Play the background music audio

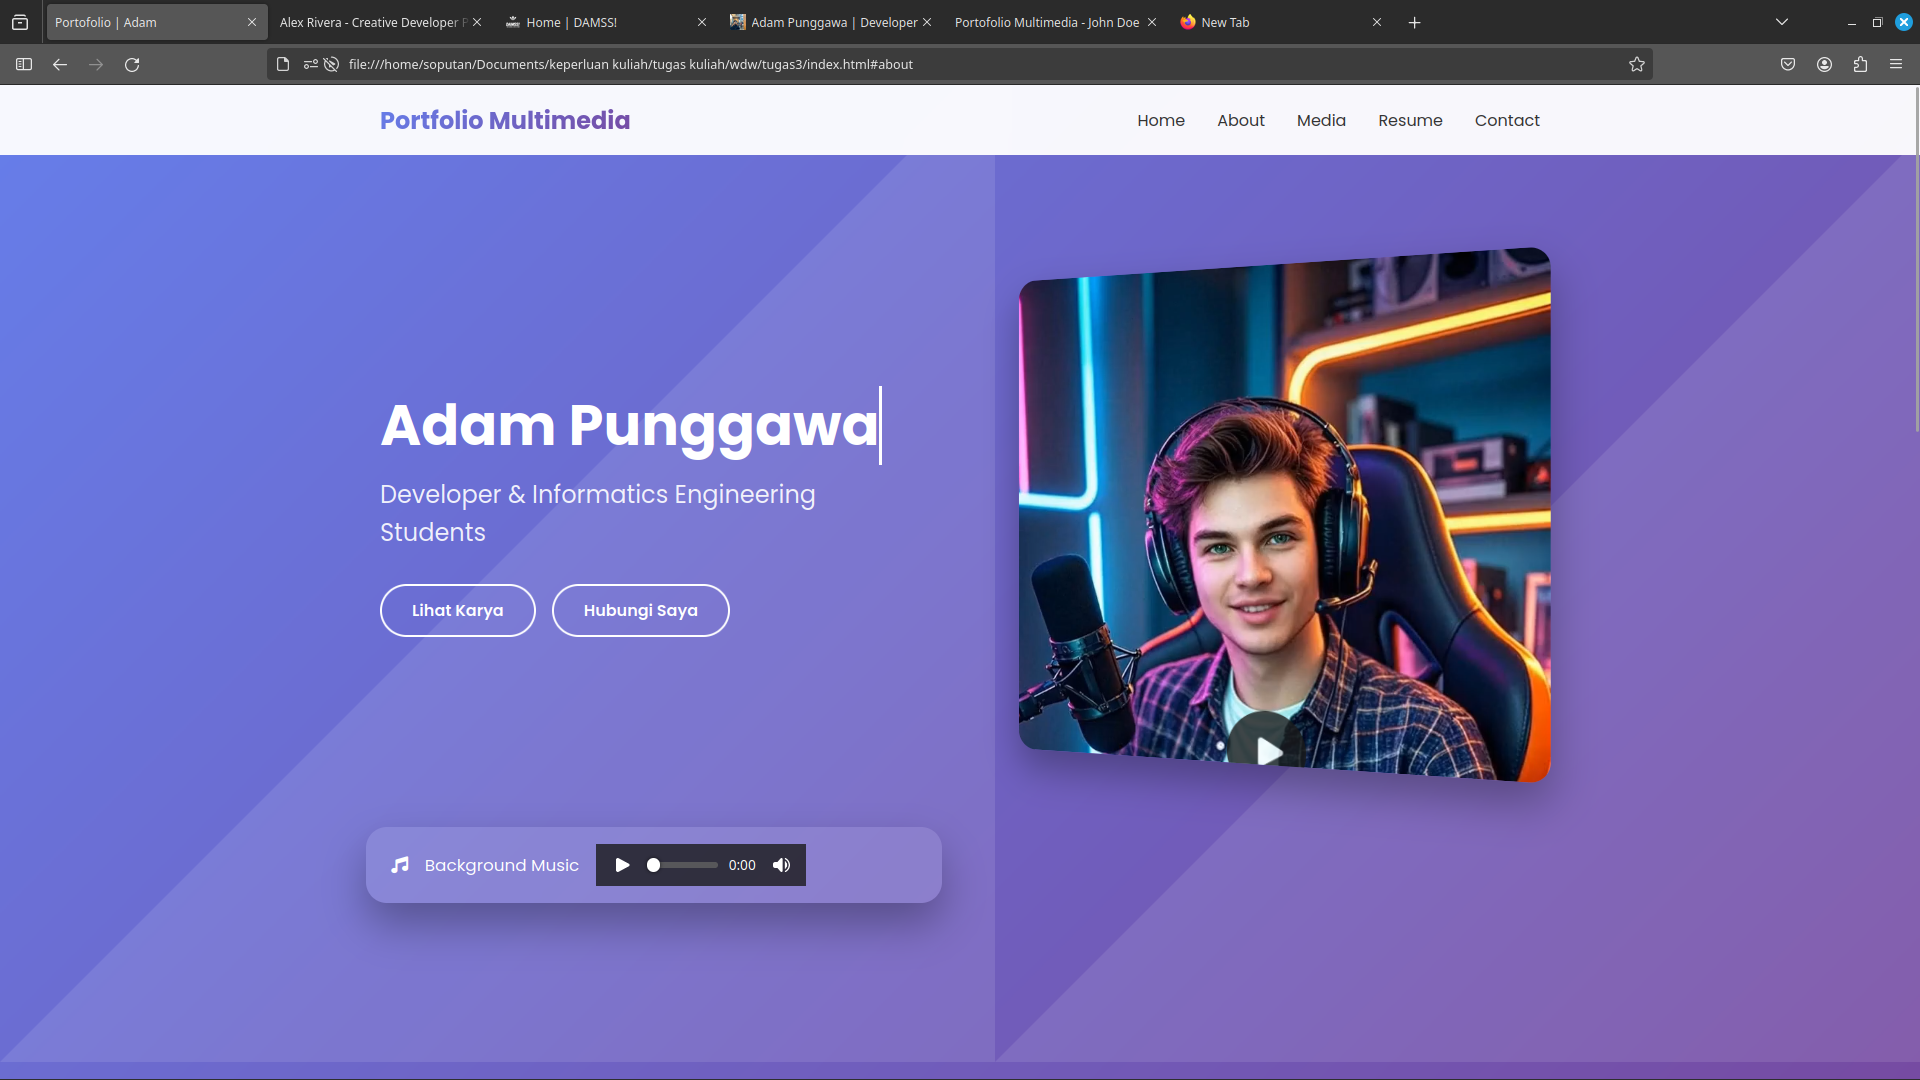[x=622, y=865]
